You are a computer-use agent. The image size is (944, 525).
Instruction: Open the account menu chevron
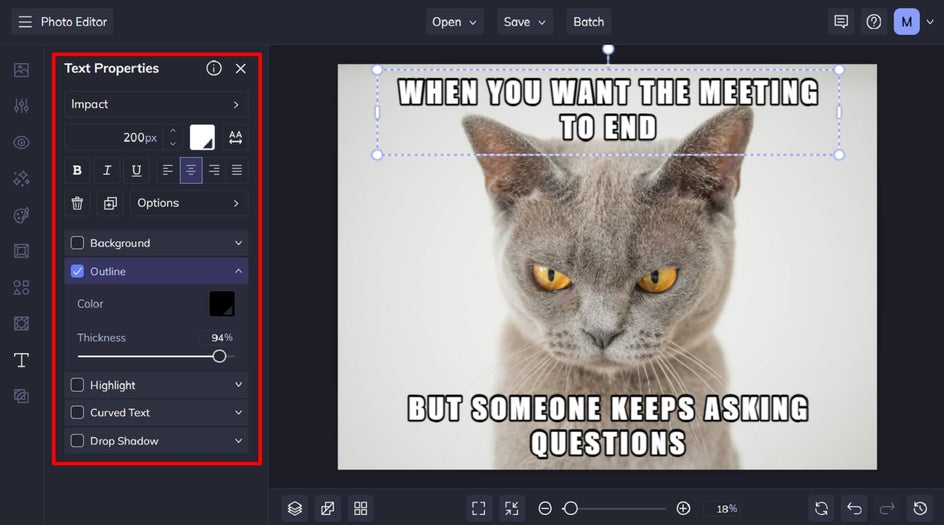click(x=930, y=22)
